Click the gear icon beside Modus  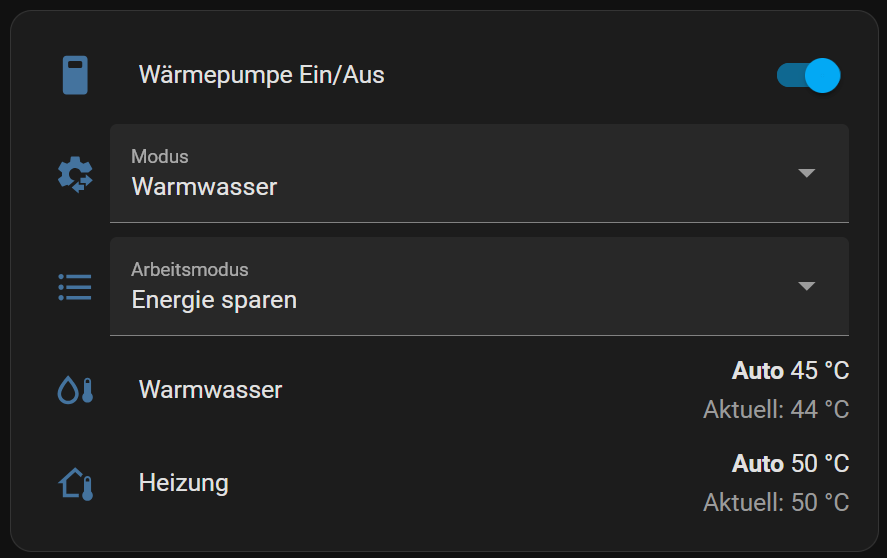coord(75,174)
